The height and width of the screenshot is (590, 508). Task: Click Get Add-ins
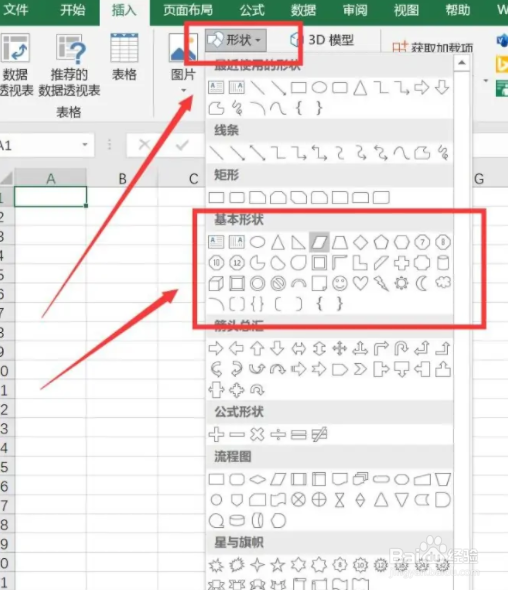[432, 47]
